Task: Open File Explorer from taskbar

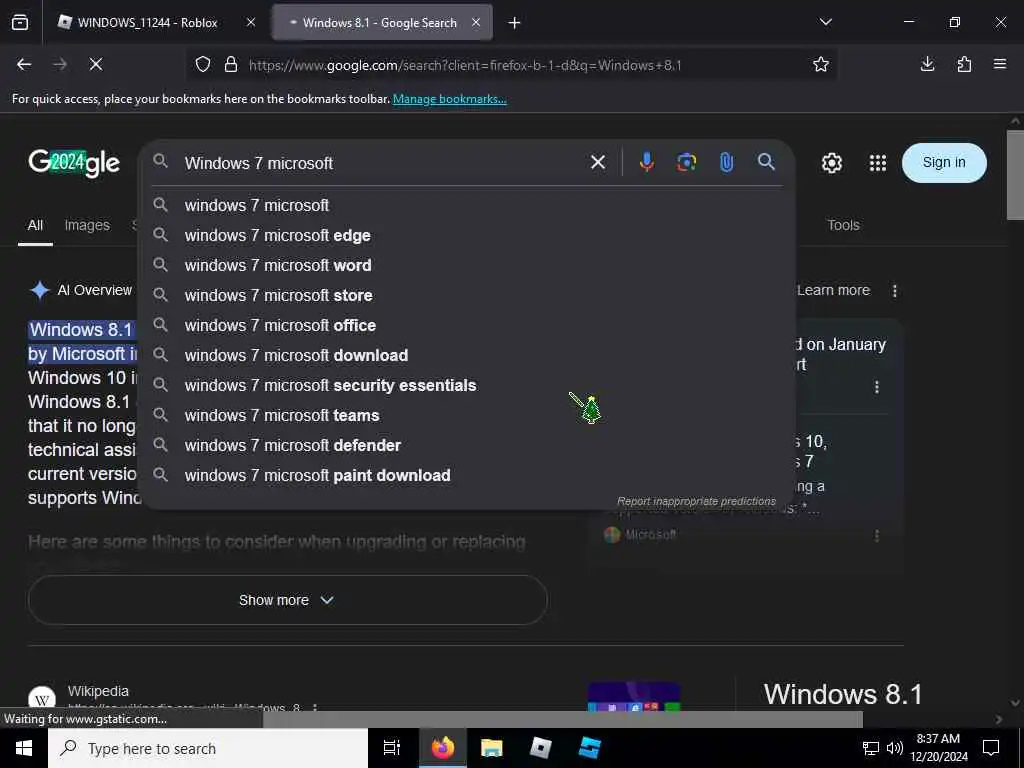Action: point(491,748)
